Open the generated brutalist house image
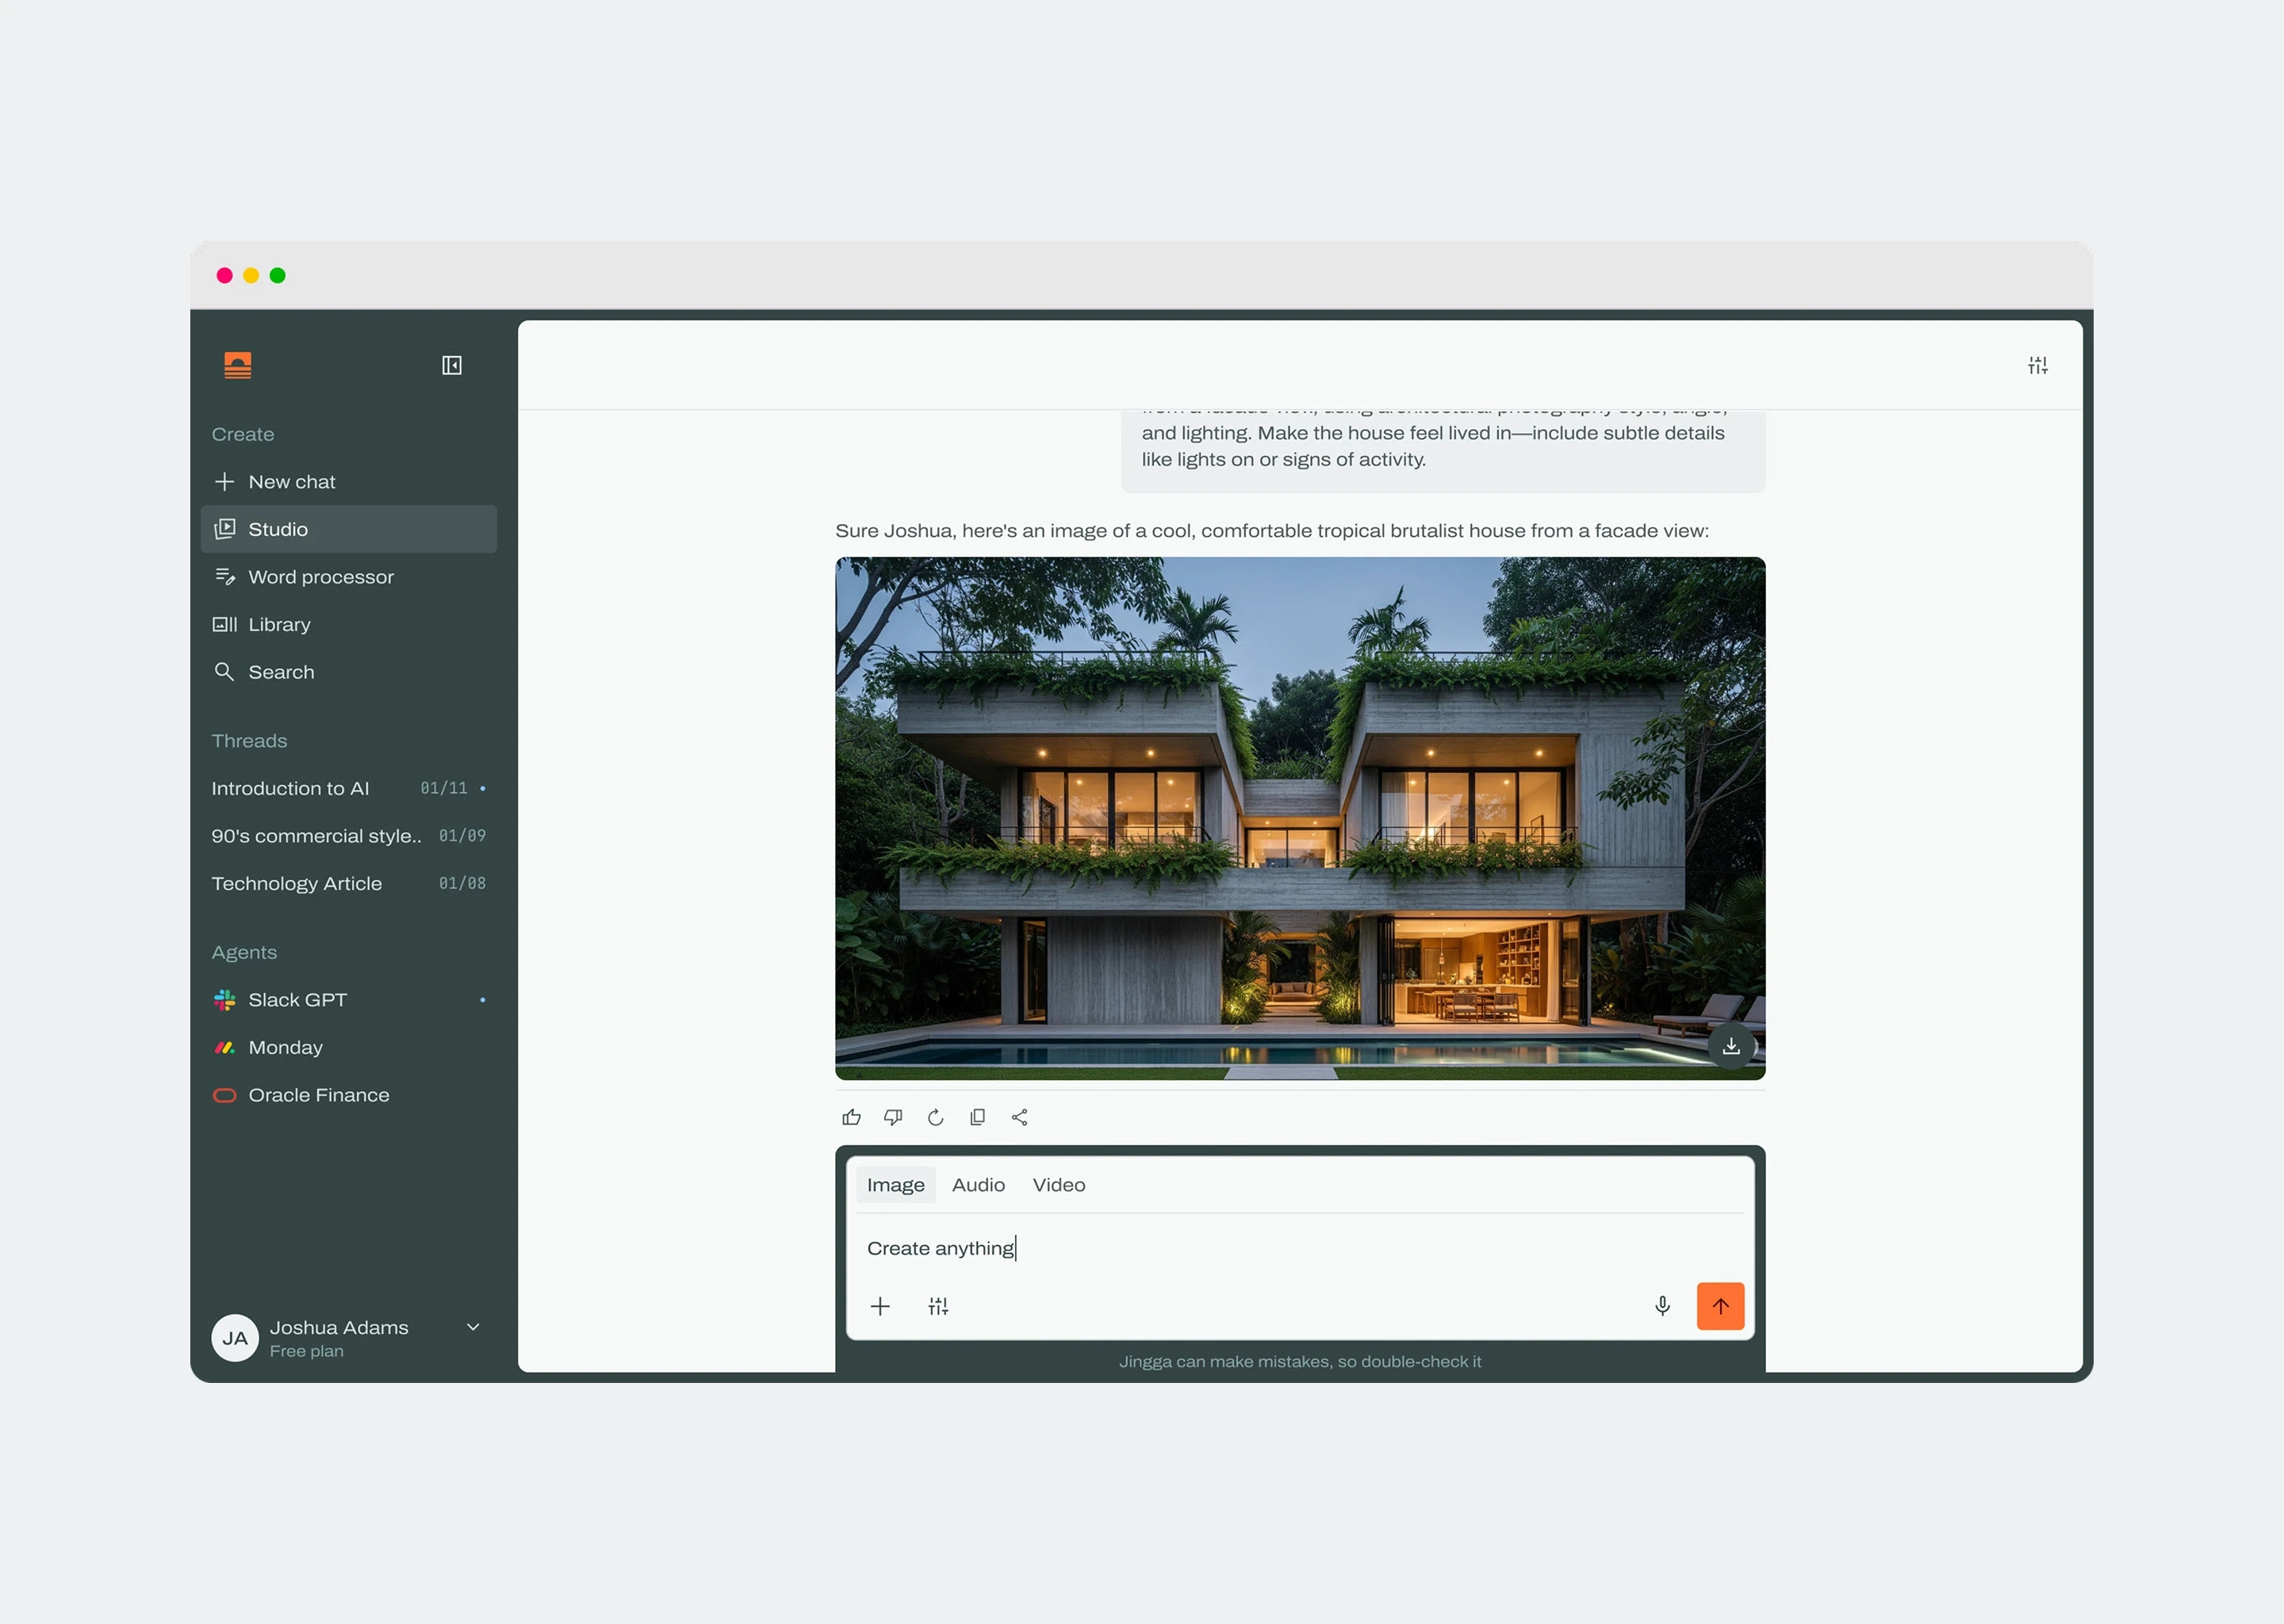 [x=1300, y=818]
